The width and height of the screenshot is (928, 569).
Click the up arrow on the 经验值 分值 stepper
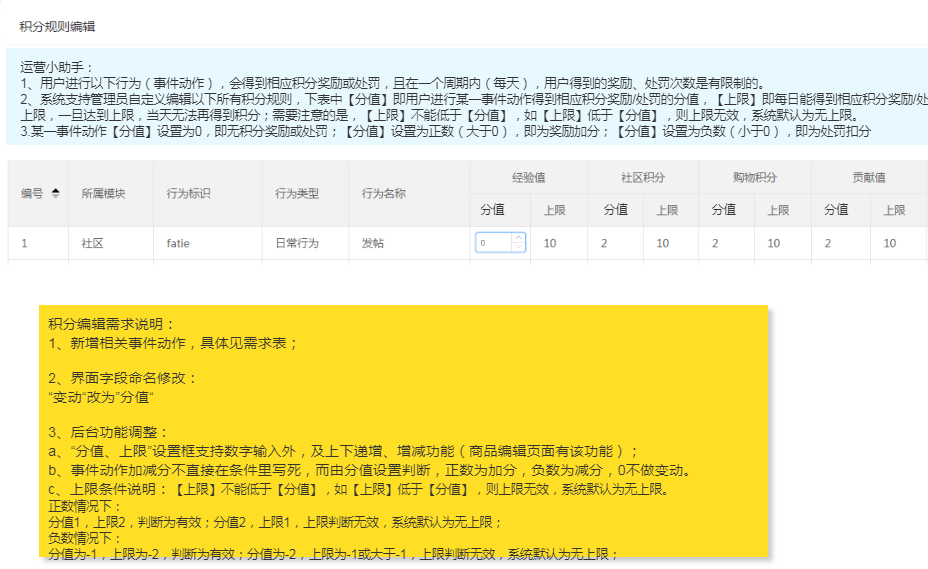(517, 238)
